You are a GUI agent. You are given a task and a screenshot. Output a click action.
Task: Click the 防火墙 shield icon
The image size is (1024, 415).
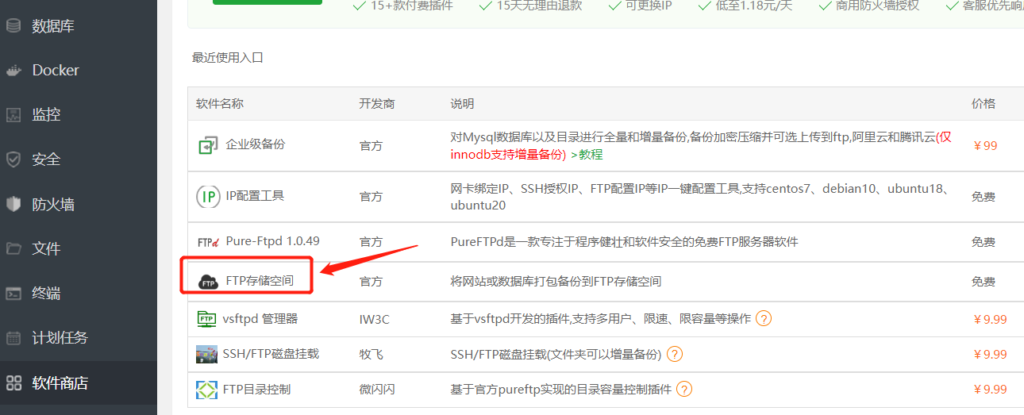14,205
